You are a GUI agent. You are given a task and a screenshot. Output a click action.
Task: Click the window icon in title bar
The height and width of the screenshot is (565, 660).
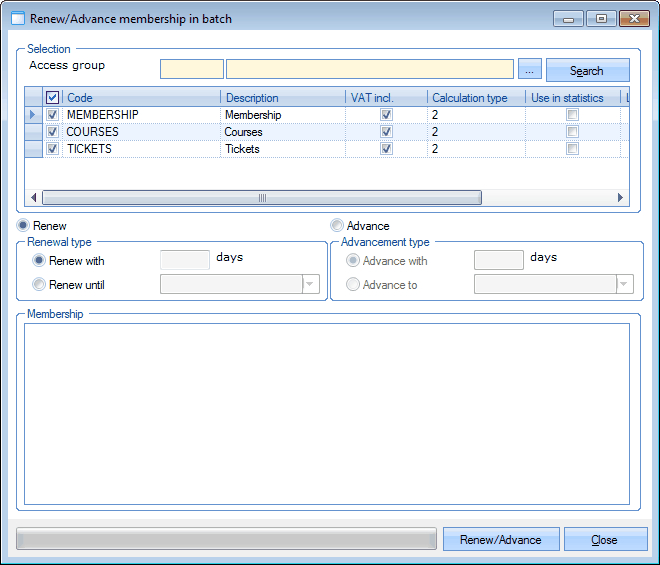[x=17, y=18]
